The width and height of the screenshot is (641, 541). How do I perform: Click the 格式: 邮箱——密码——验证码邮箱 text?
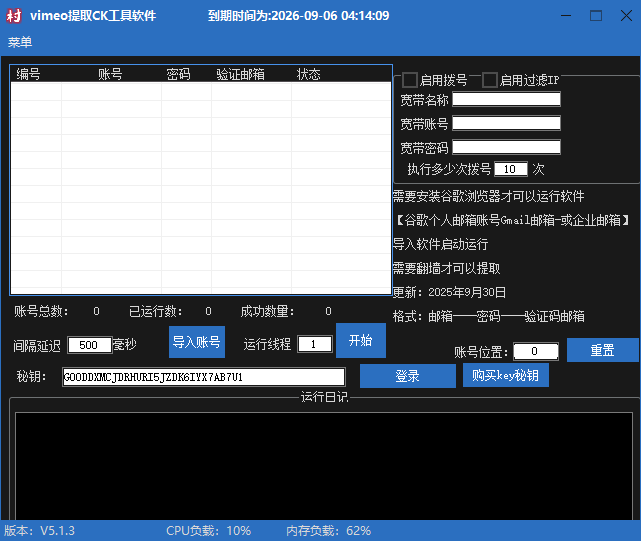coord(489,316)
